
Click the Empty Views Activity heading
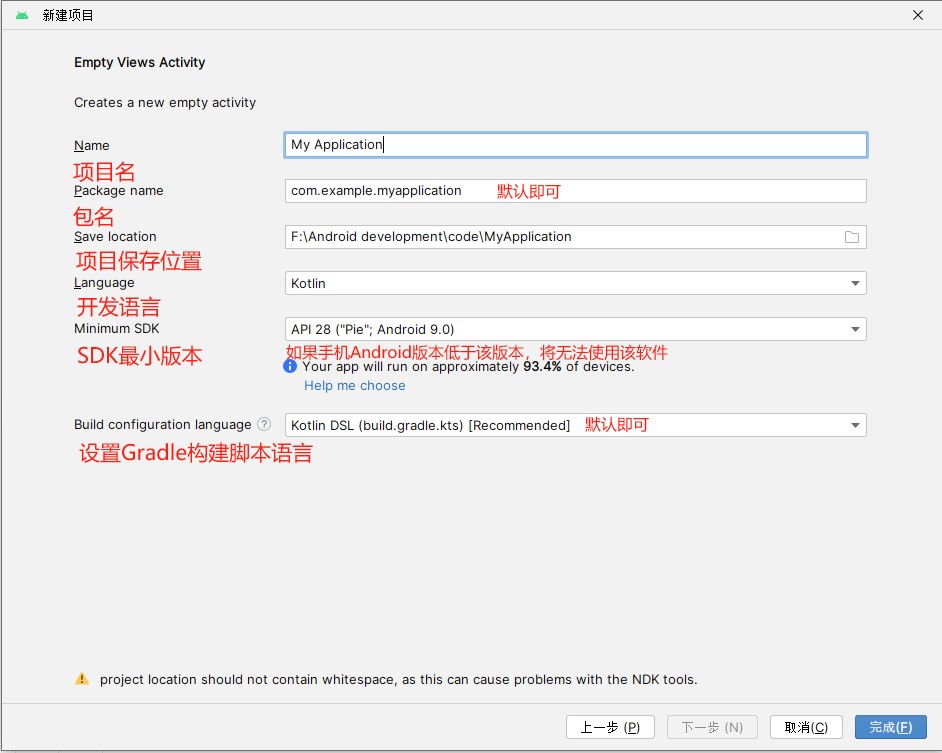point(140,62)
